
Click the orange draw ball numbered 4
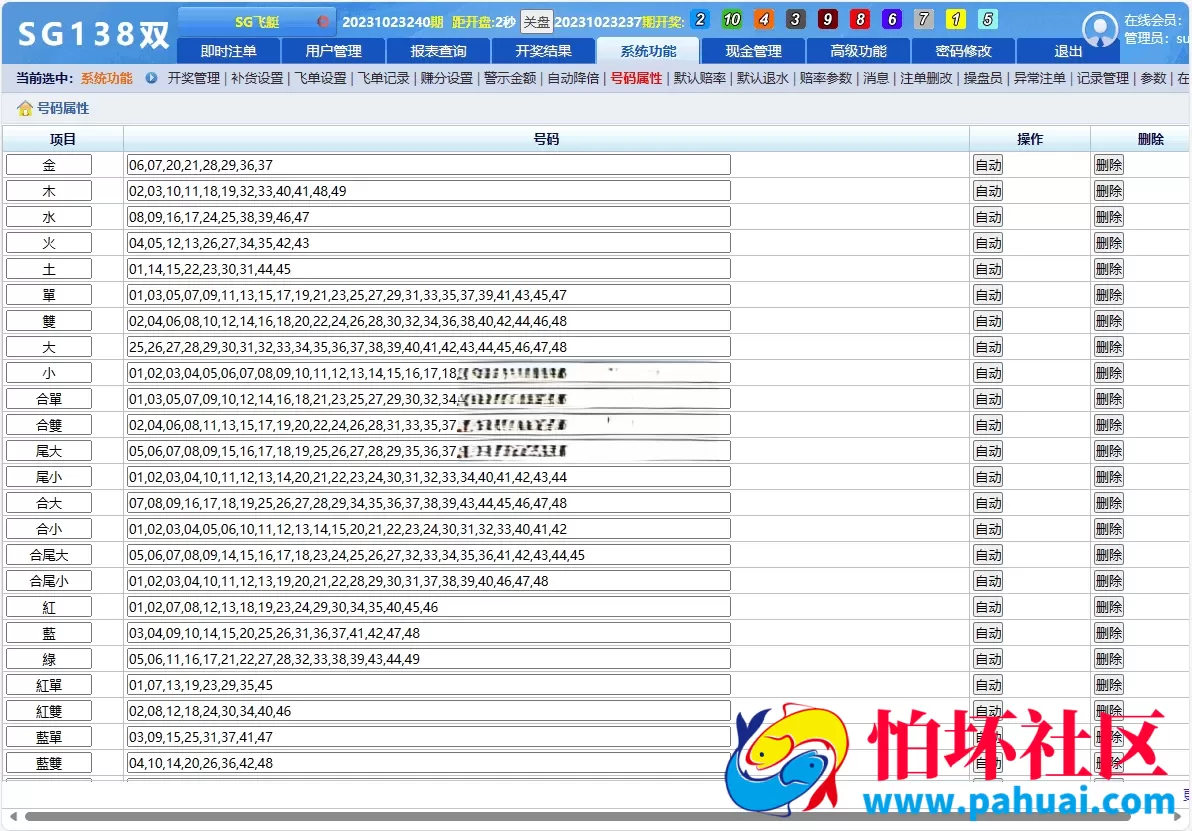pos(764,20)
